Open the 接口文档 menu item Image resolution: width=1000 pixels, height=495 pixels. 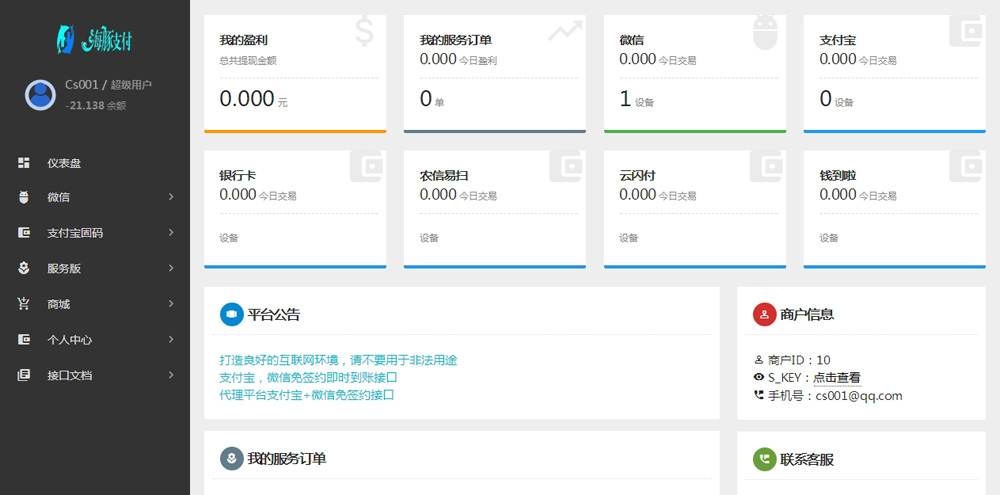pos(70,376)
